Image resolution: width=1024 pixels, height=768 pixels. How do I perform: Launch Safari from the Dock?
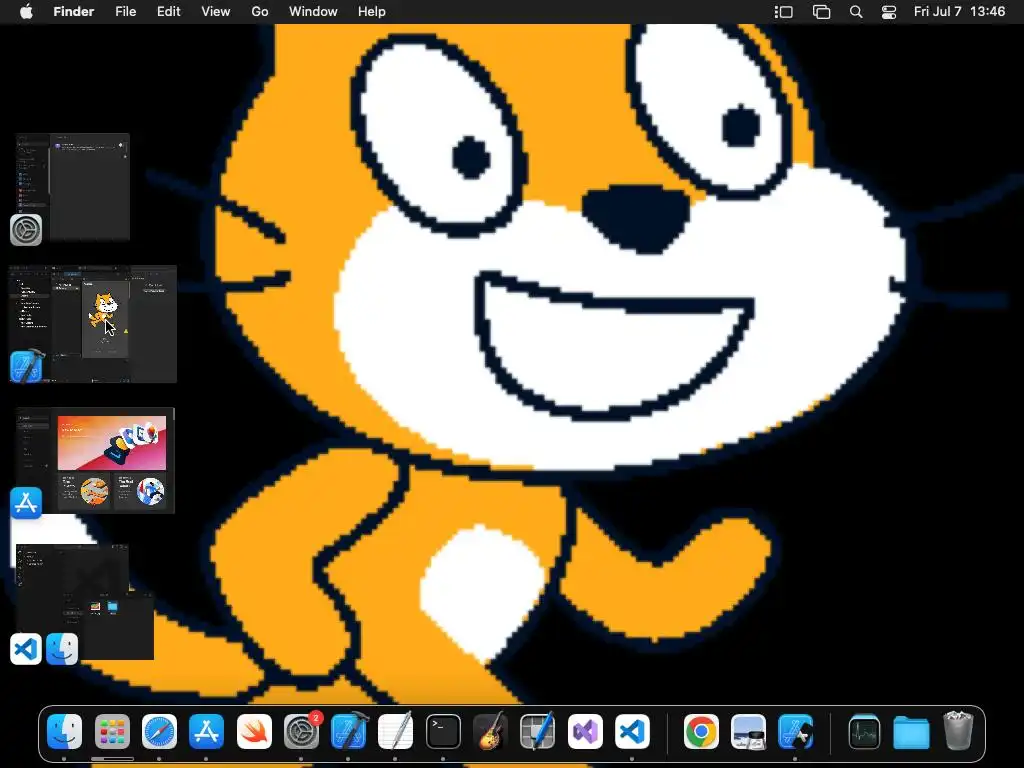pyautogui.click(x=159, y=731)
